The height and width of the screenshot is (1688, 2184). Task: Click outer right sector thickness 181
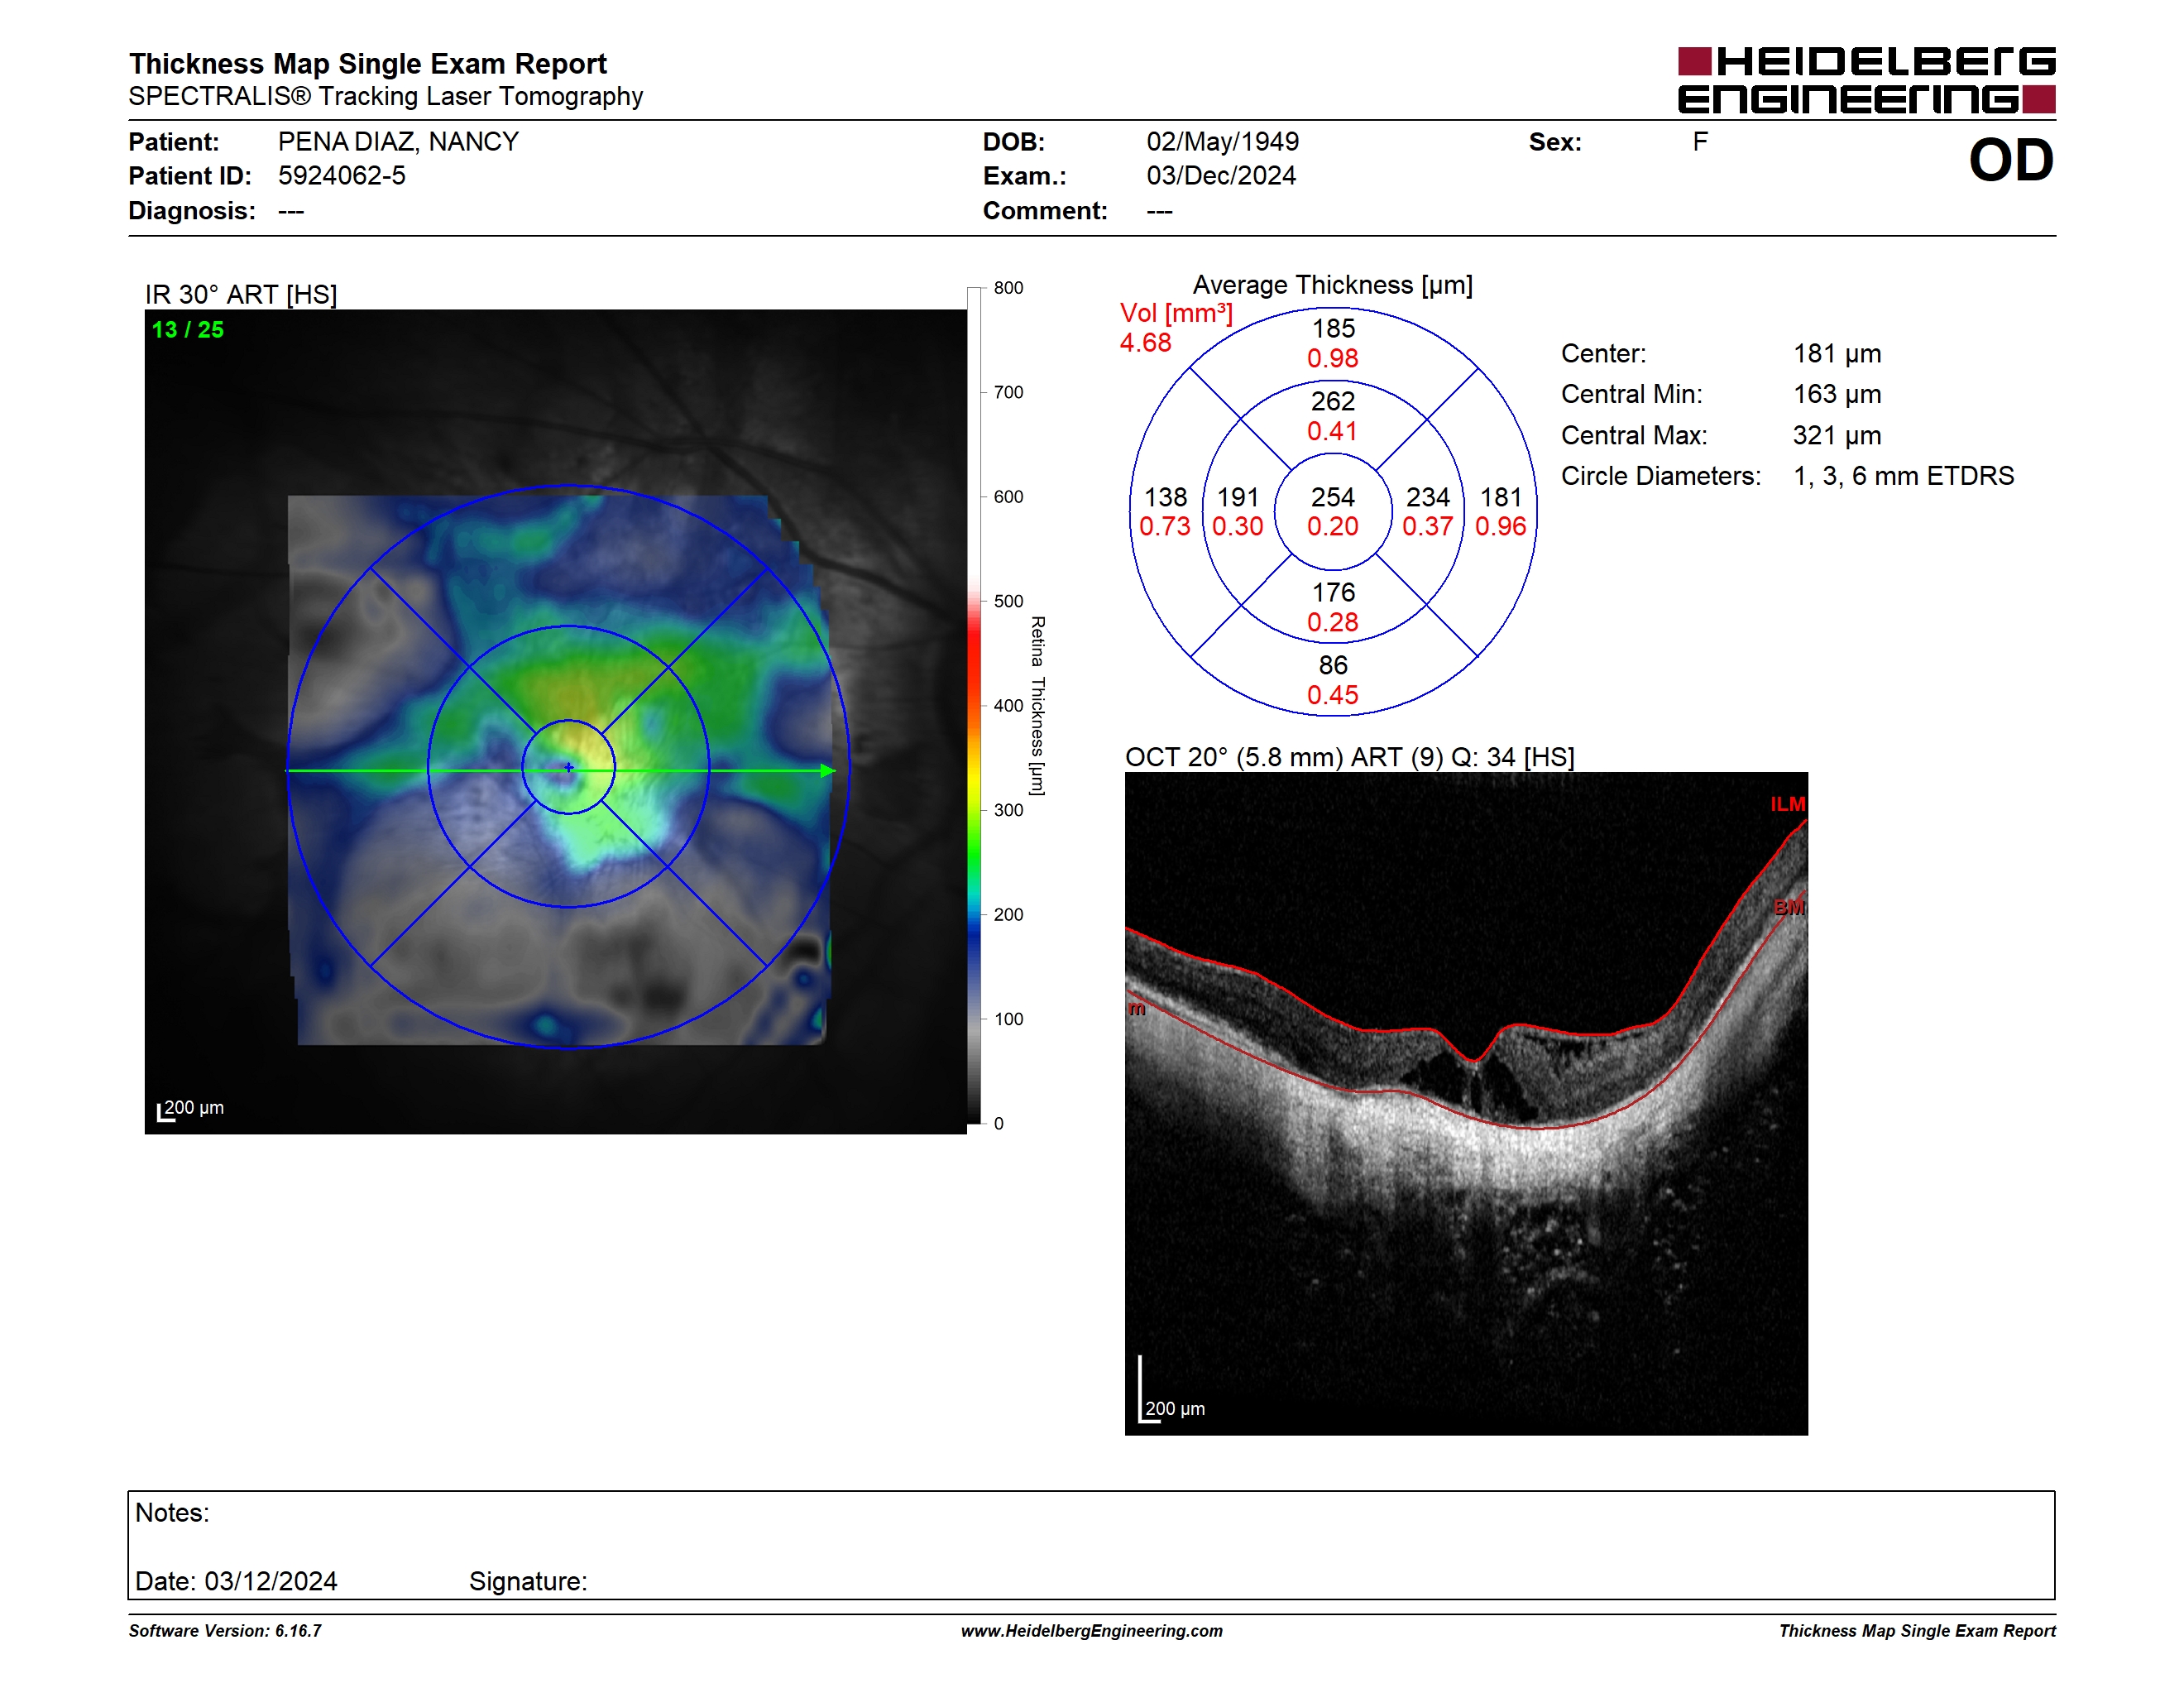1501,497
